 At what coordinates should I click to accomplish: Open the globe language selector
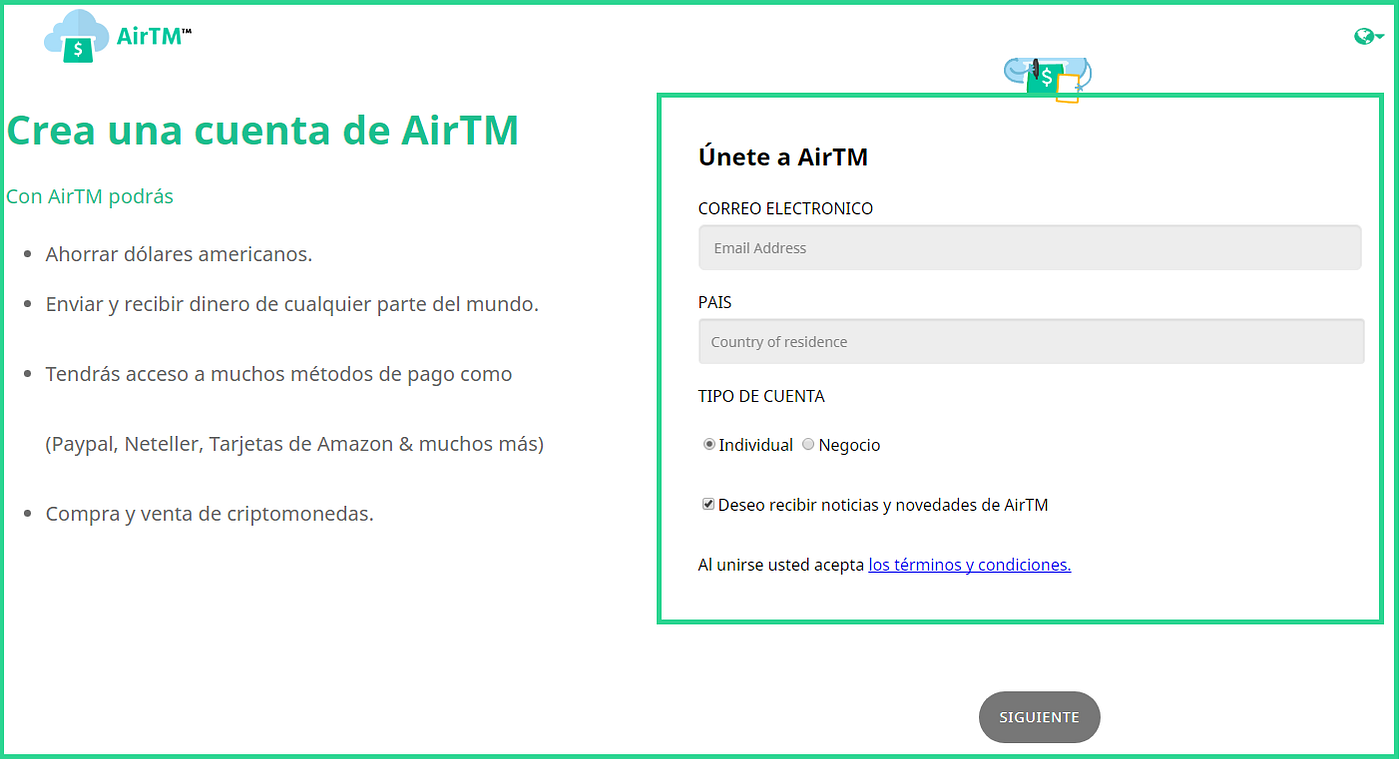click(x=1368, y=37)
